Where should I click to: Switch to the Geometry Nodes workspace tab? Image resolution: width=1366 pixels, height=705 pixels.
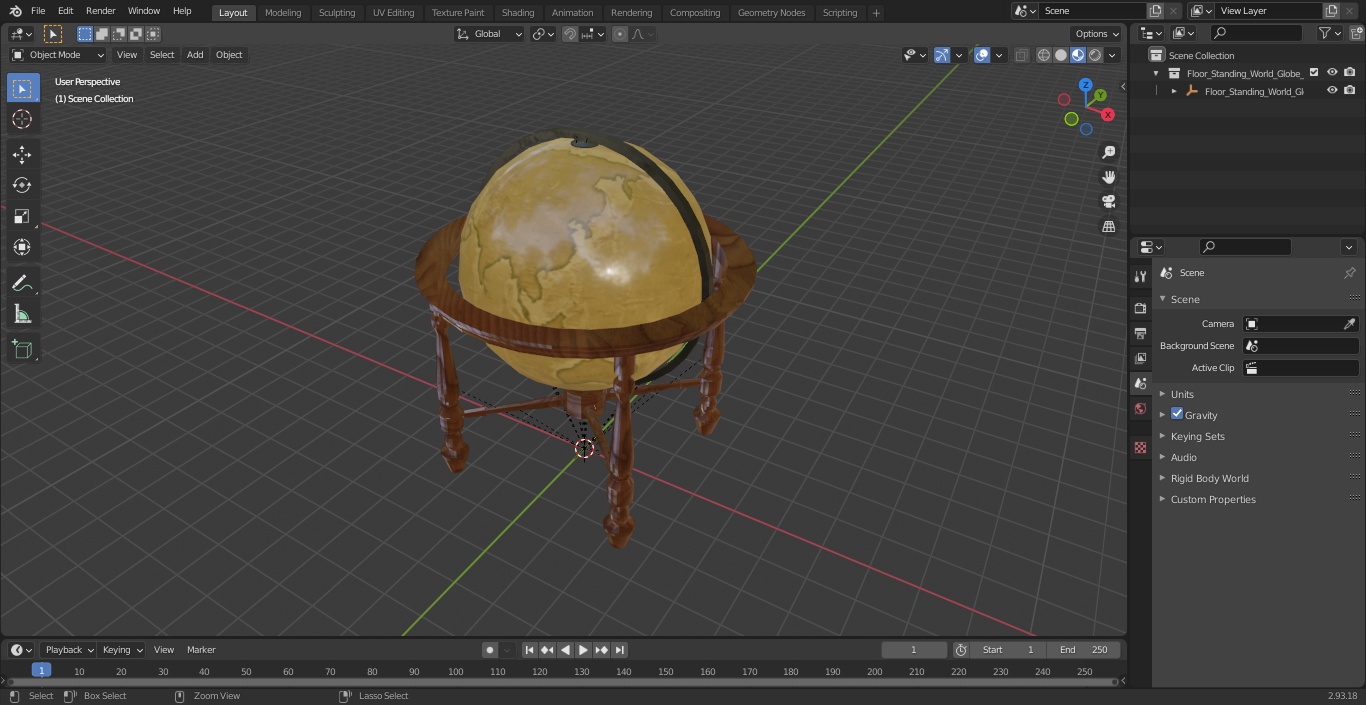(771, 12)
